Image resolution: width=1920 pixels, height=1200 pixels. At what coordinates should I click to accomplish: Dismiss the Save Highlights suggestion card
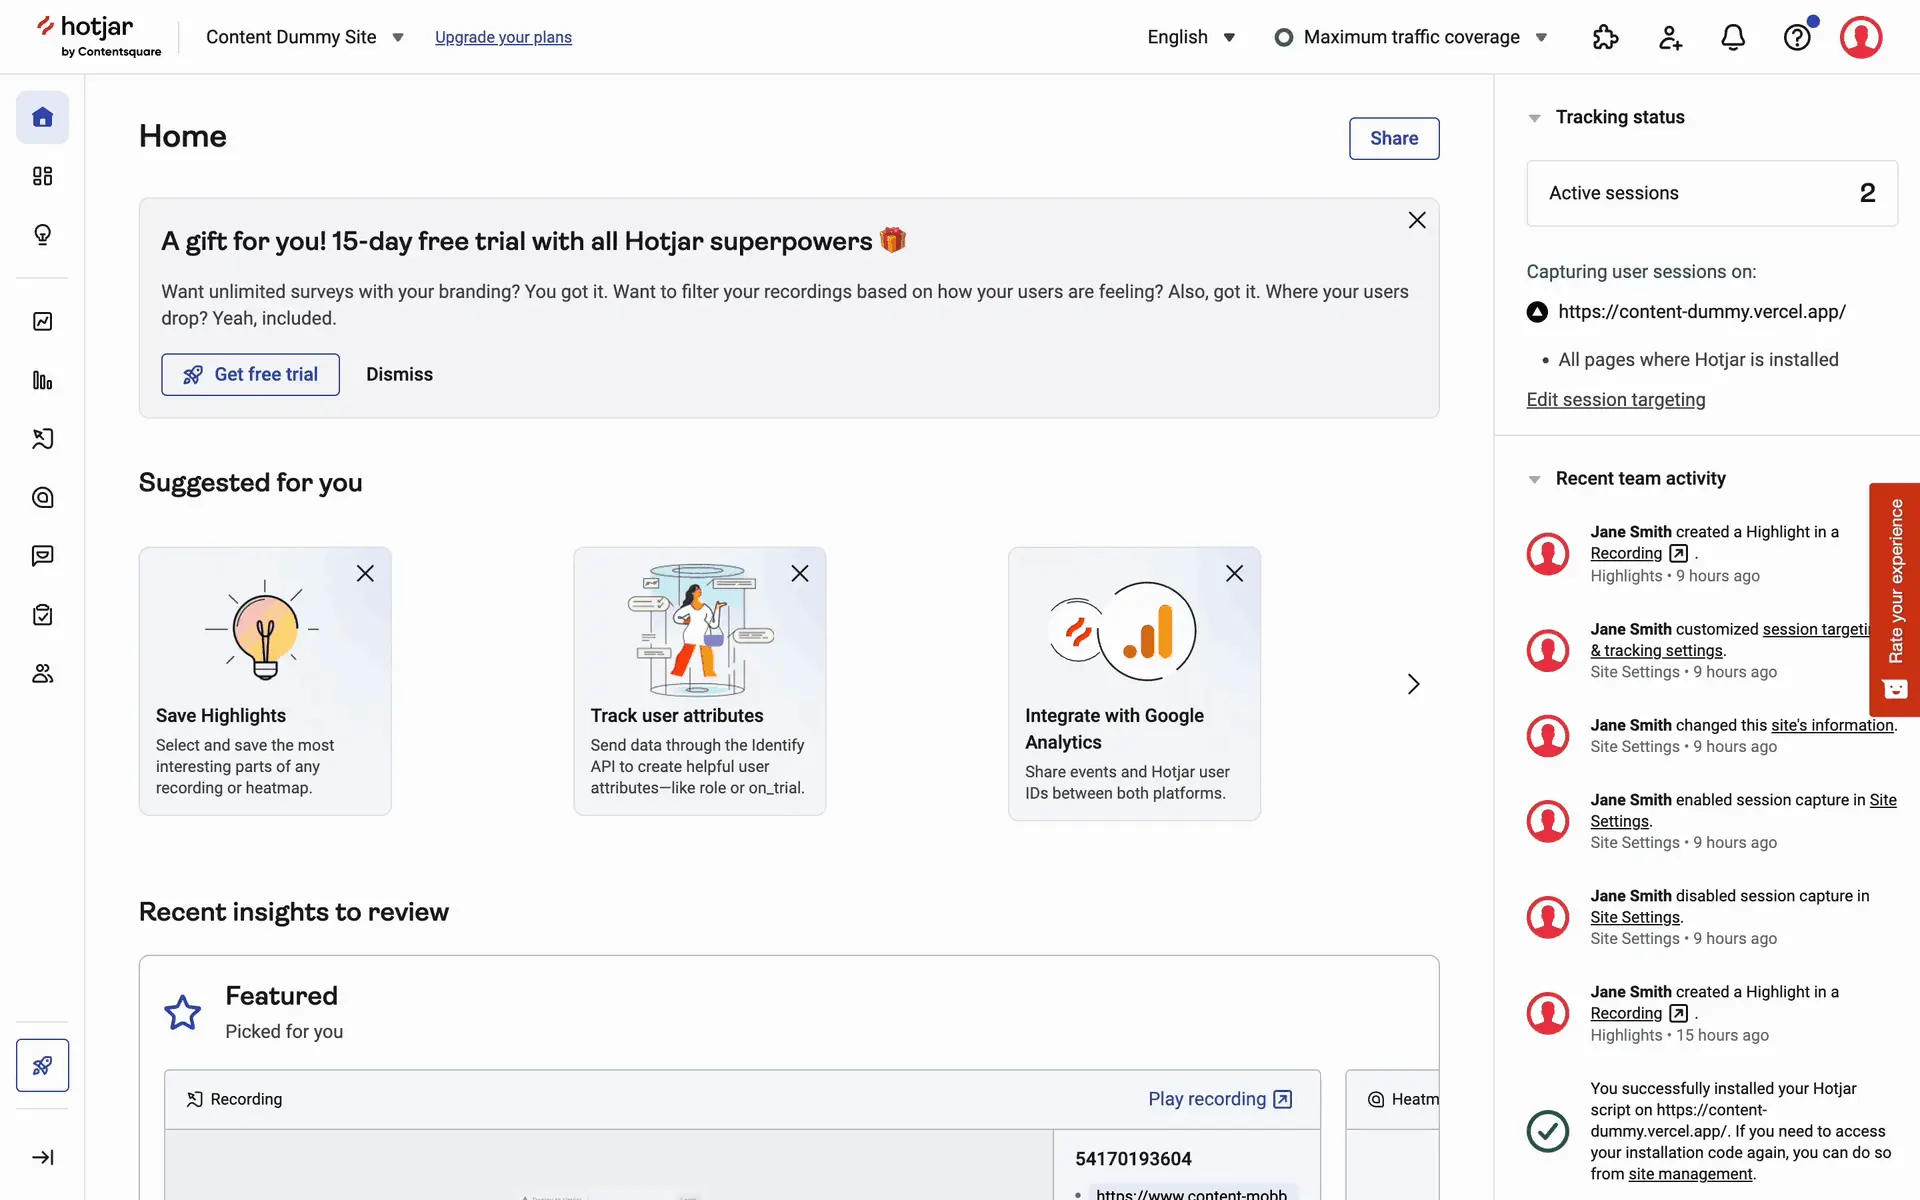click(365, 574)
